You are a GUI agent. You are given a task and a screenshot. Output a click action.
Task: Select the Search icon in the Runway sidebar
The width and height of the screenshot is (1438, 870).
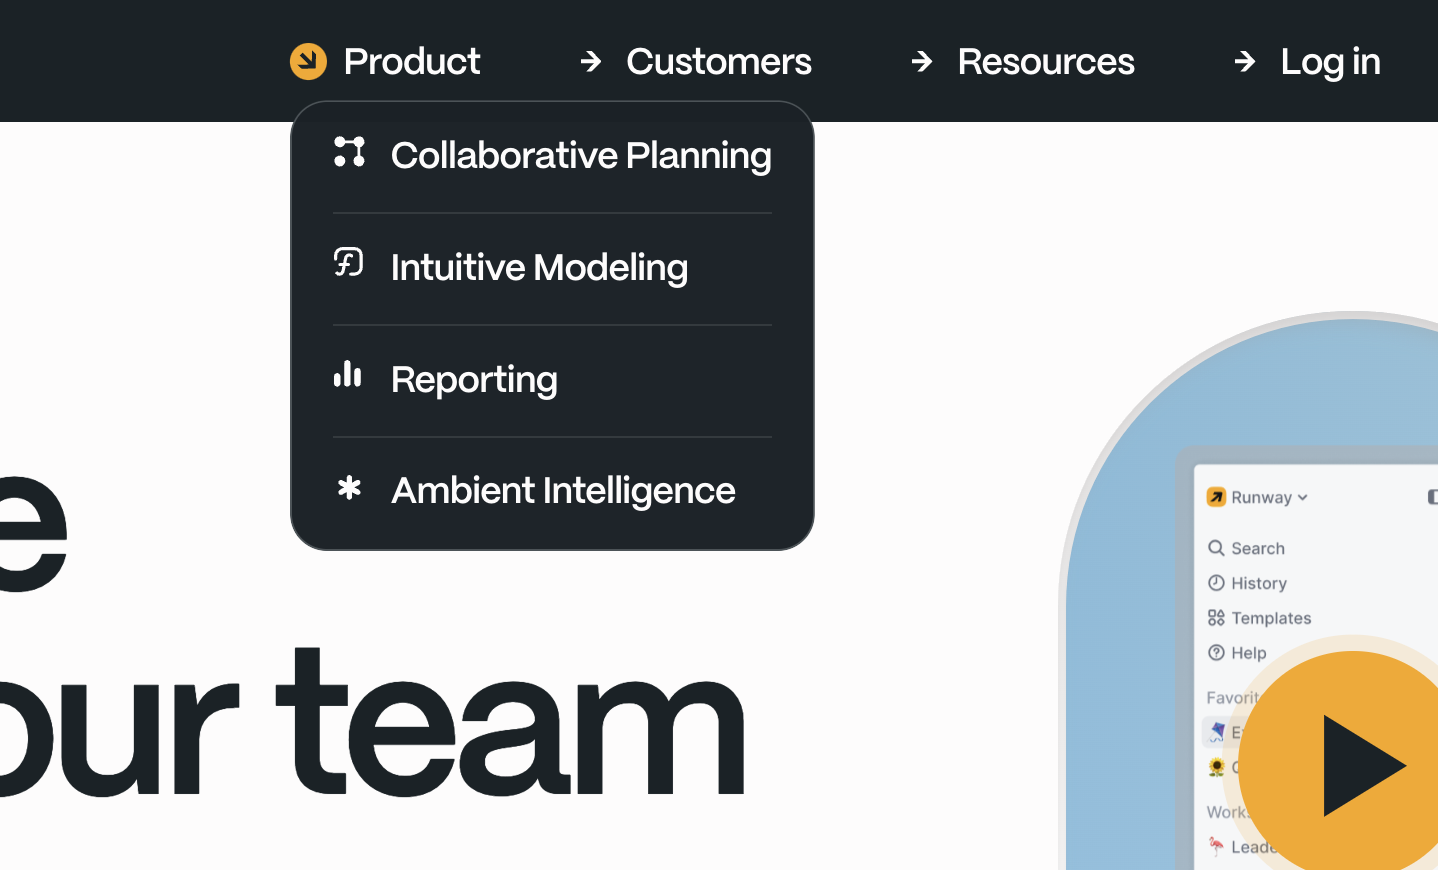[x=1217, y=548]
